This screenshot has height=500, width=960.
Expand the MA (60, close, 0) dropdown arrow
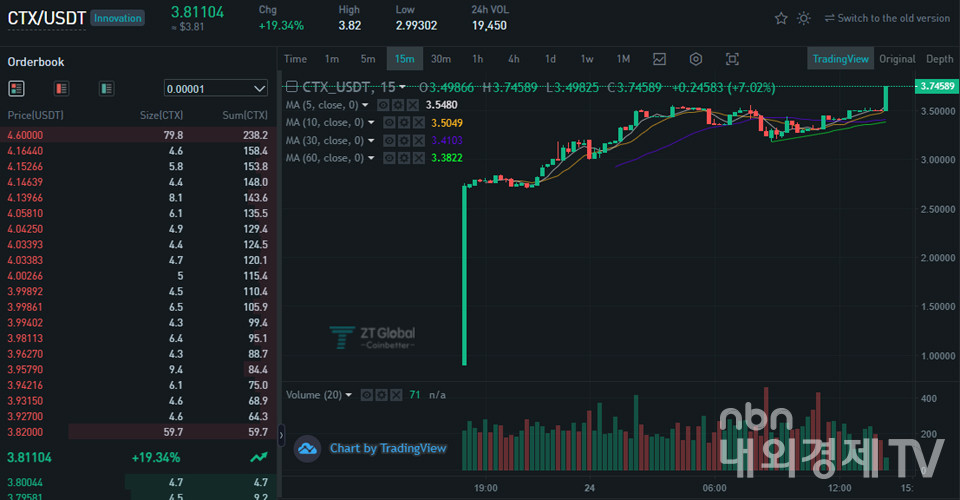pos(371,158)
